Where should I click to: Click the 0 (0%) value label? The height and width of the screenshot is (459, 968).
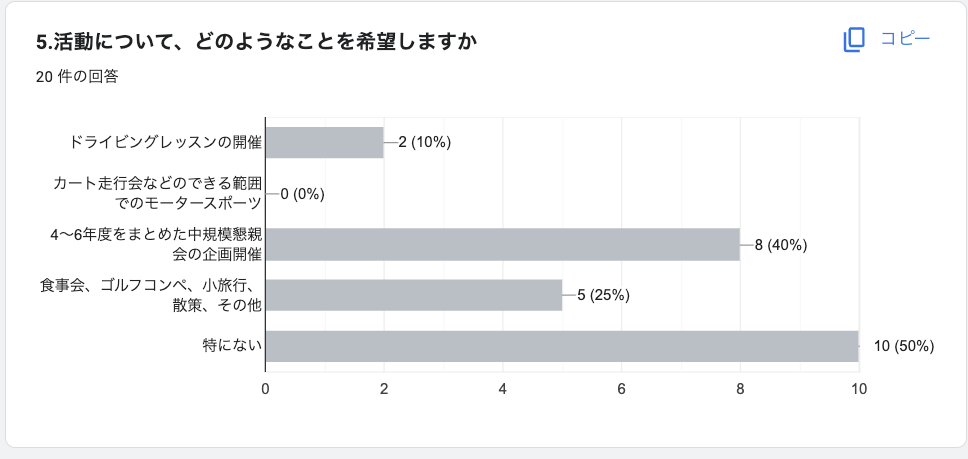(x=303, y=194)
